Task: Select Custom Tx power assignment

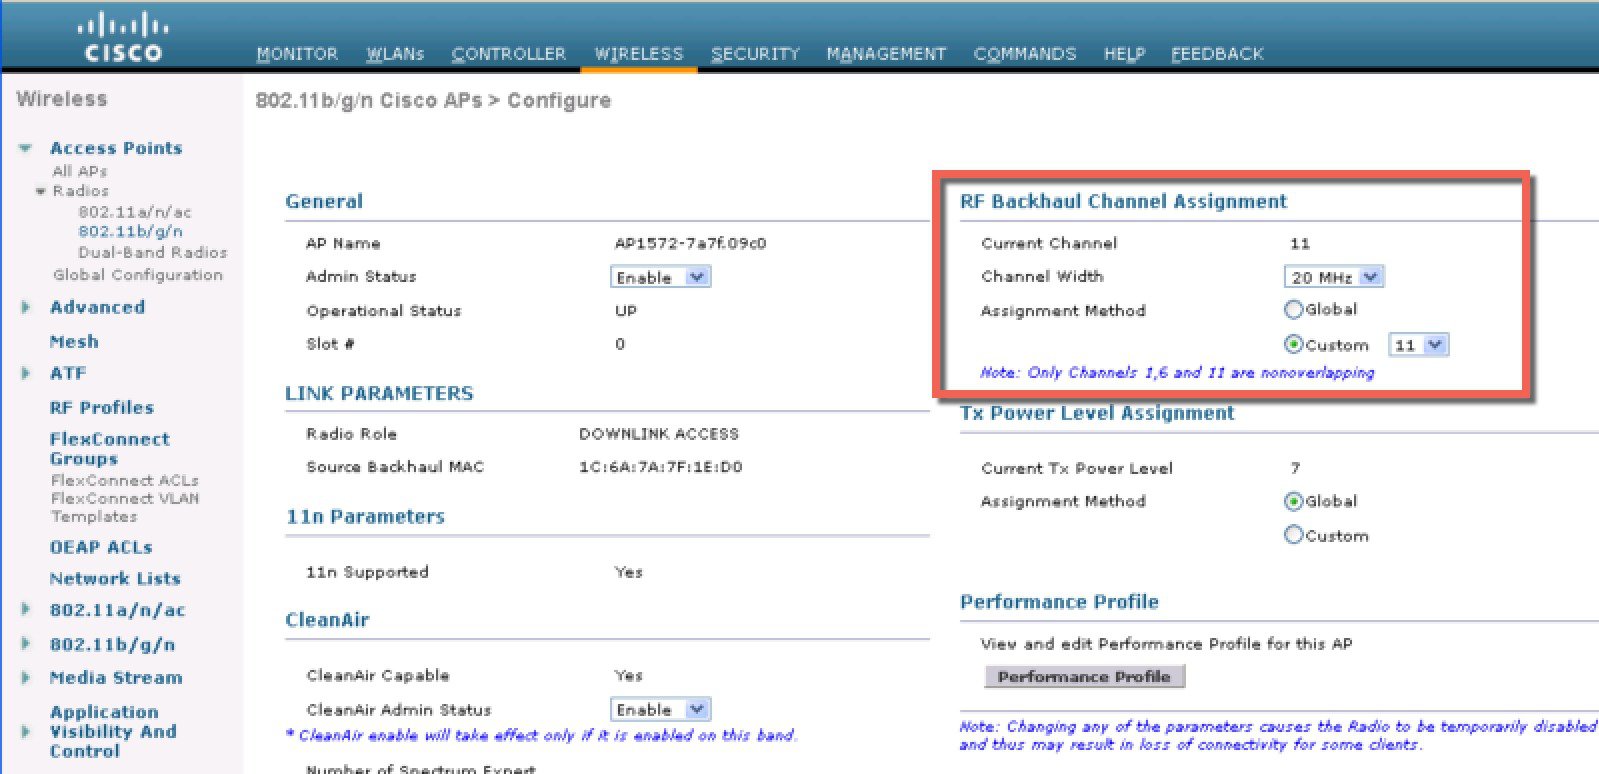Action: point(1293,535)
